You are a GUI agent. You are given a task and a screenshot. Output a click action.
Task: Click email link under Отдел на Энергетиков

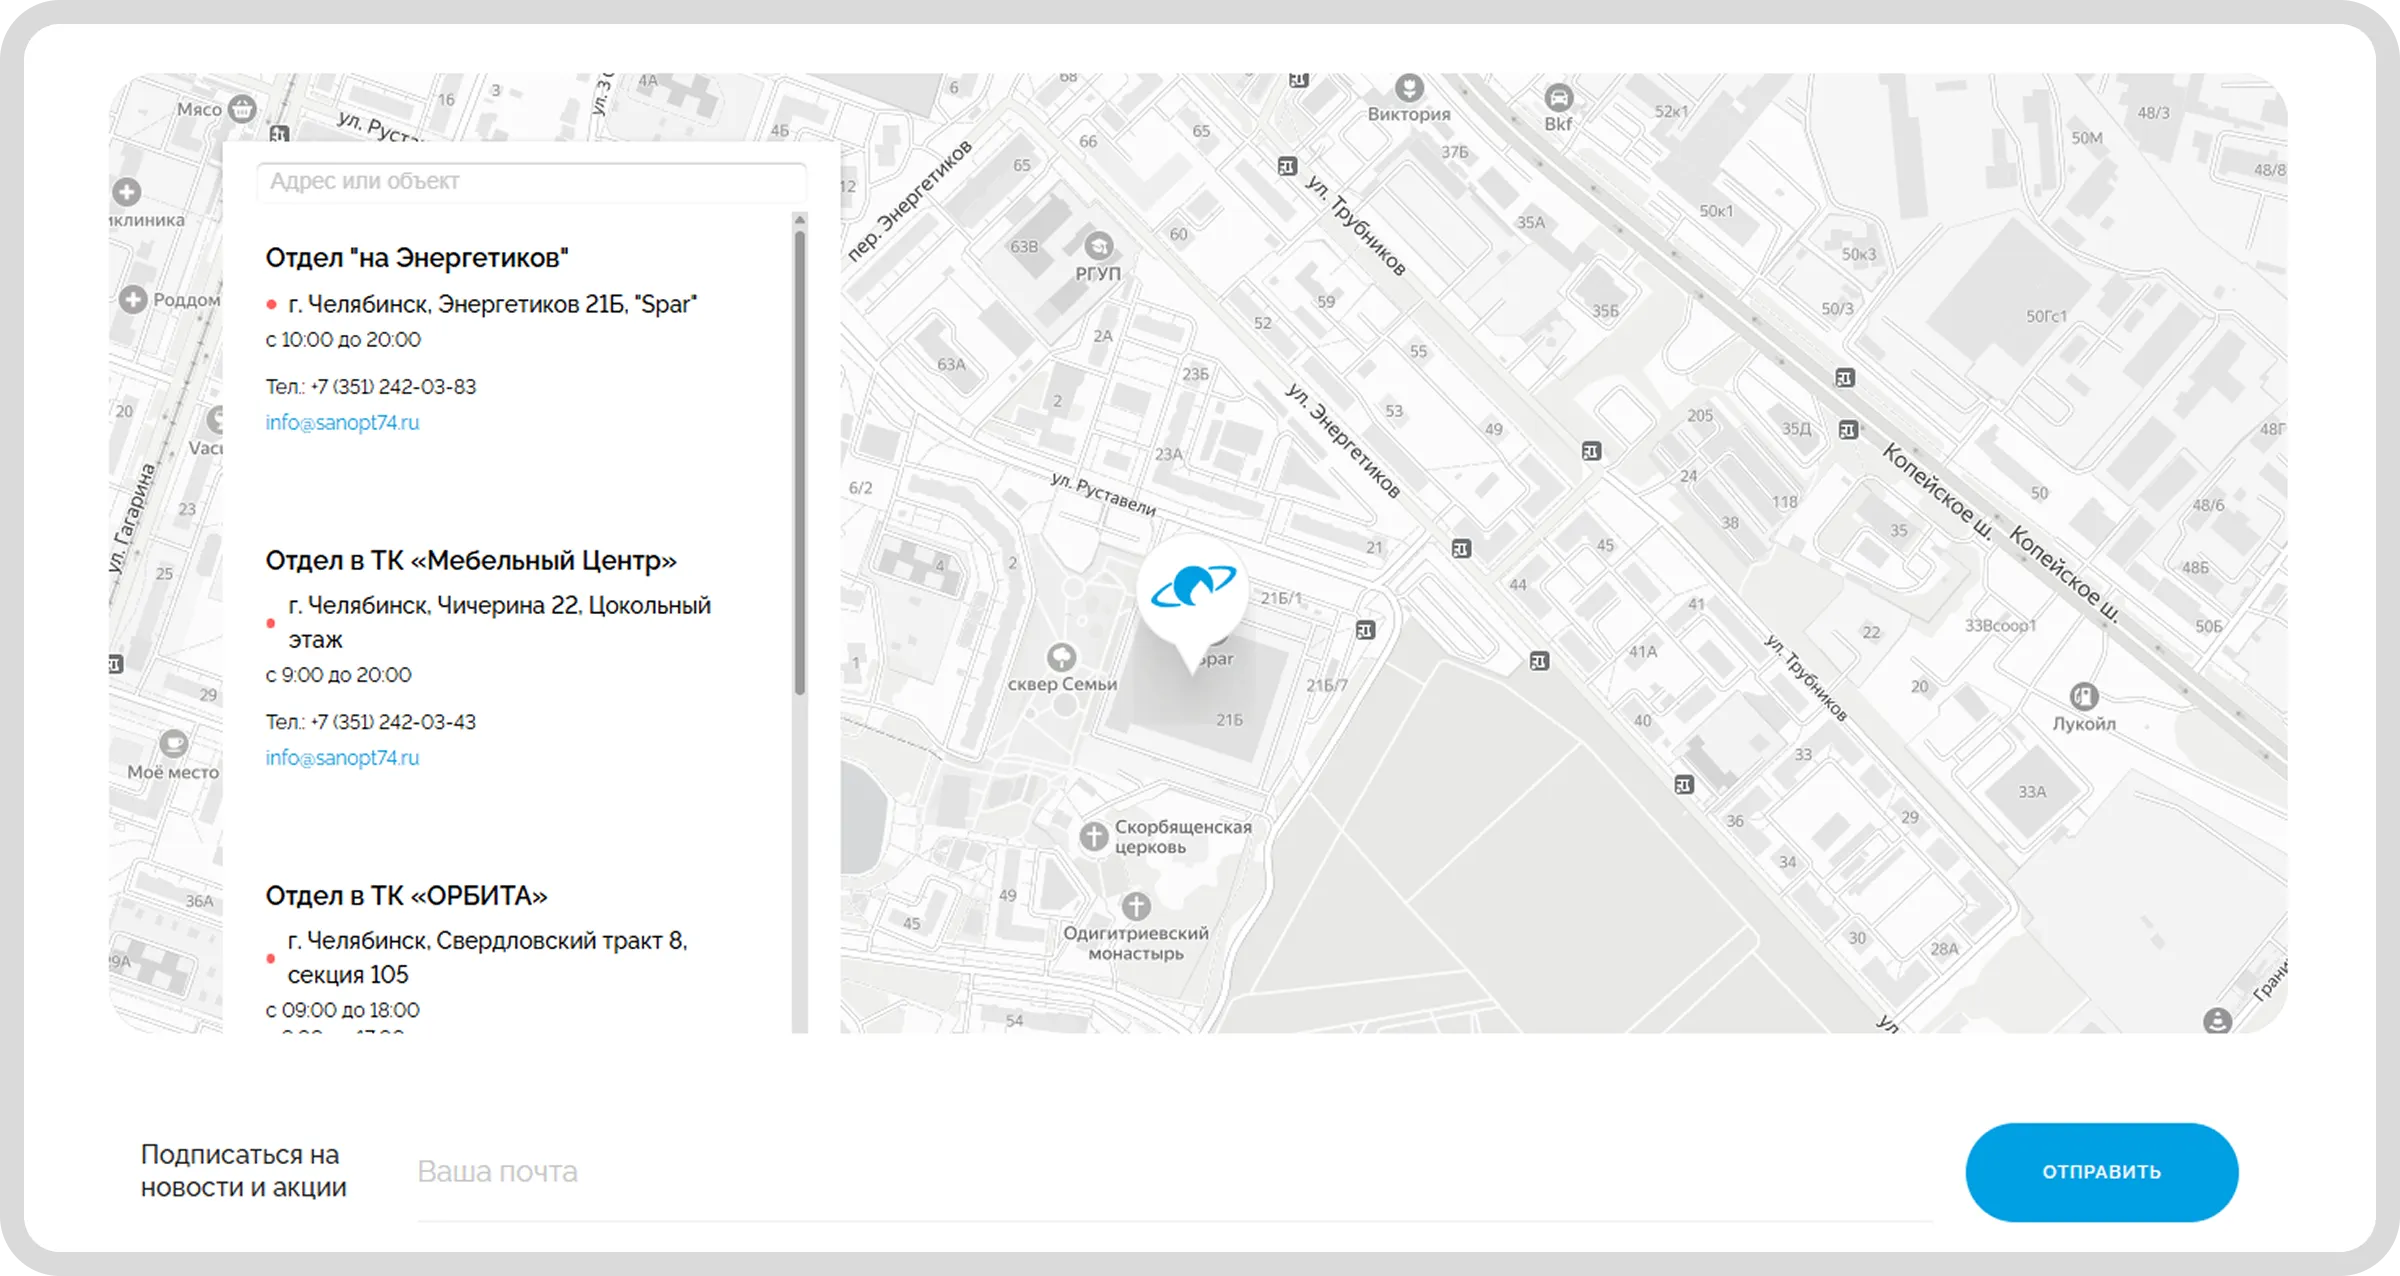click(342, 422)
